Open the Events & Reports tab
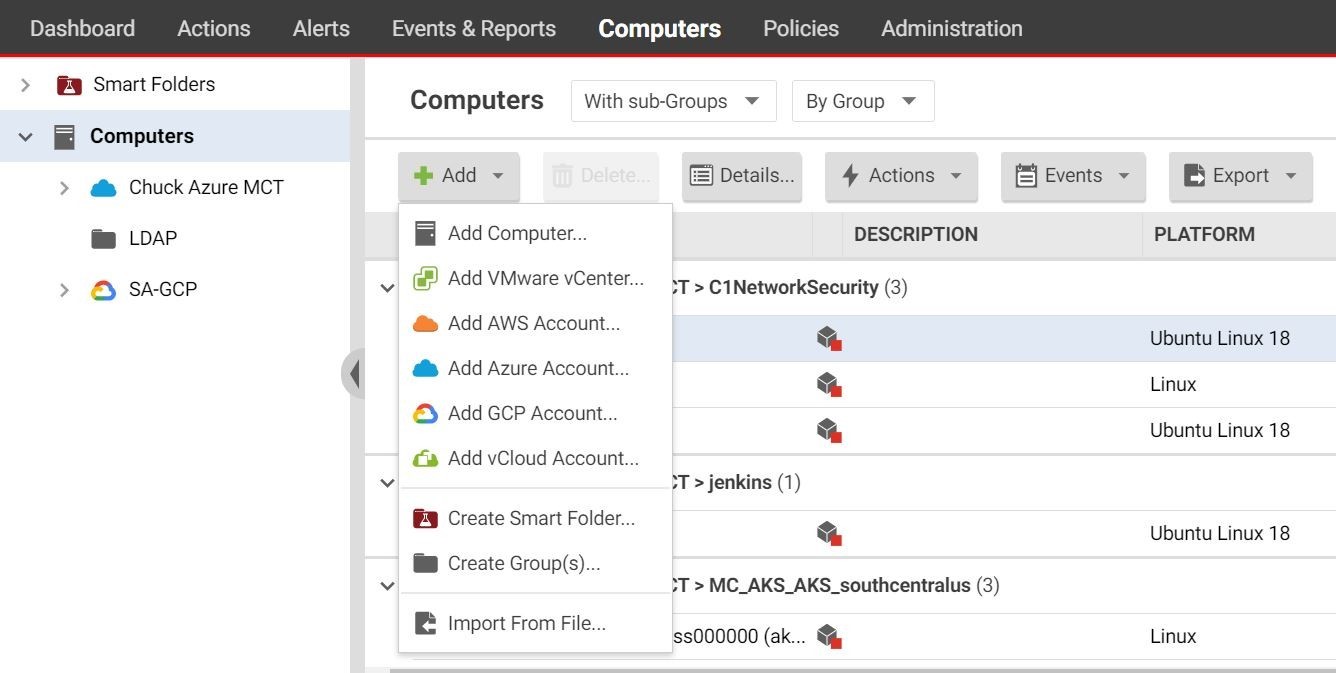The width and height of the screenshot is (1336, 673). (474, 28)
